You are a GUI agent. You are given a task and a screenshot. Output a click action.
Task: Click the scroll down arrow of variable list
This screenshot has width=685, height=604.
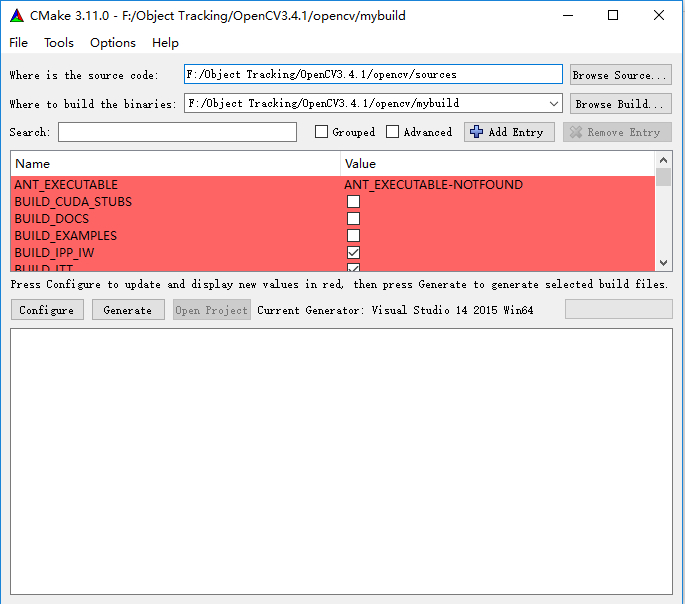[x=663, y=262]
